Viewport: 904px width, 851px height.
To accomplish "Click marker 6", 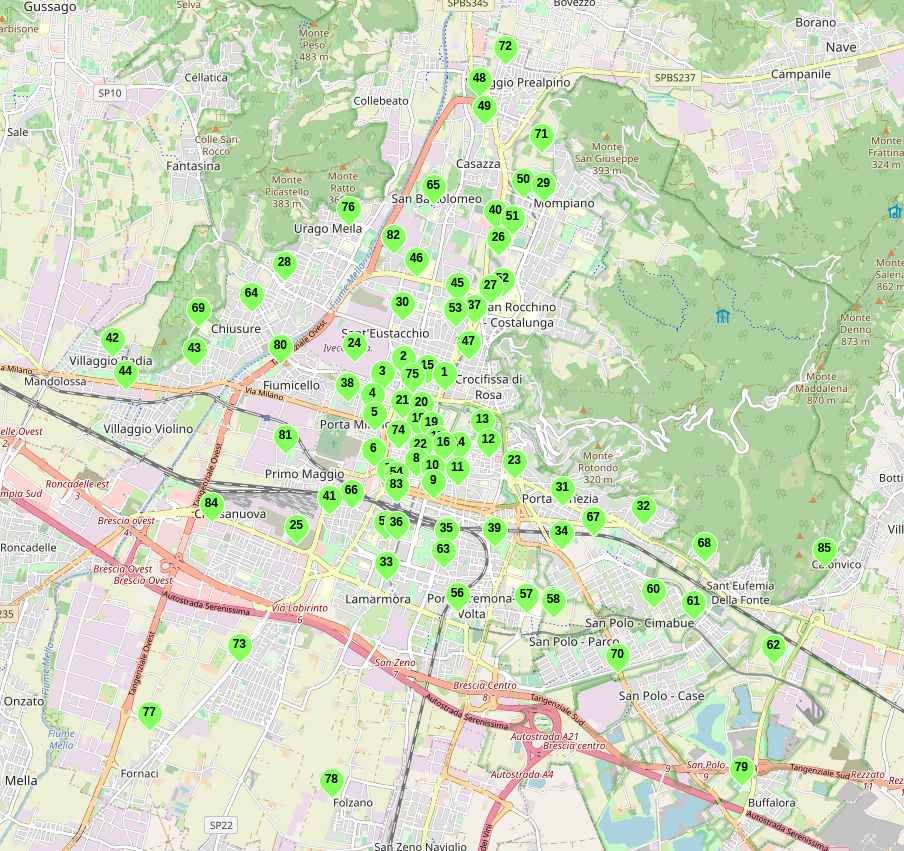I will click(373, 451).
